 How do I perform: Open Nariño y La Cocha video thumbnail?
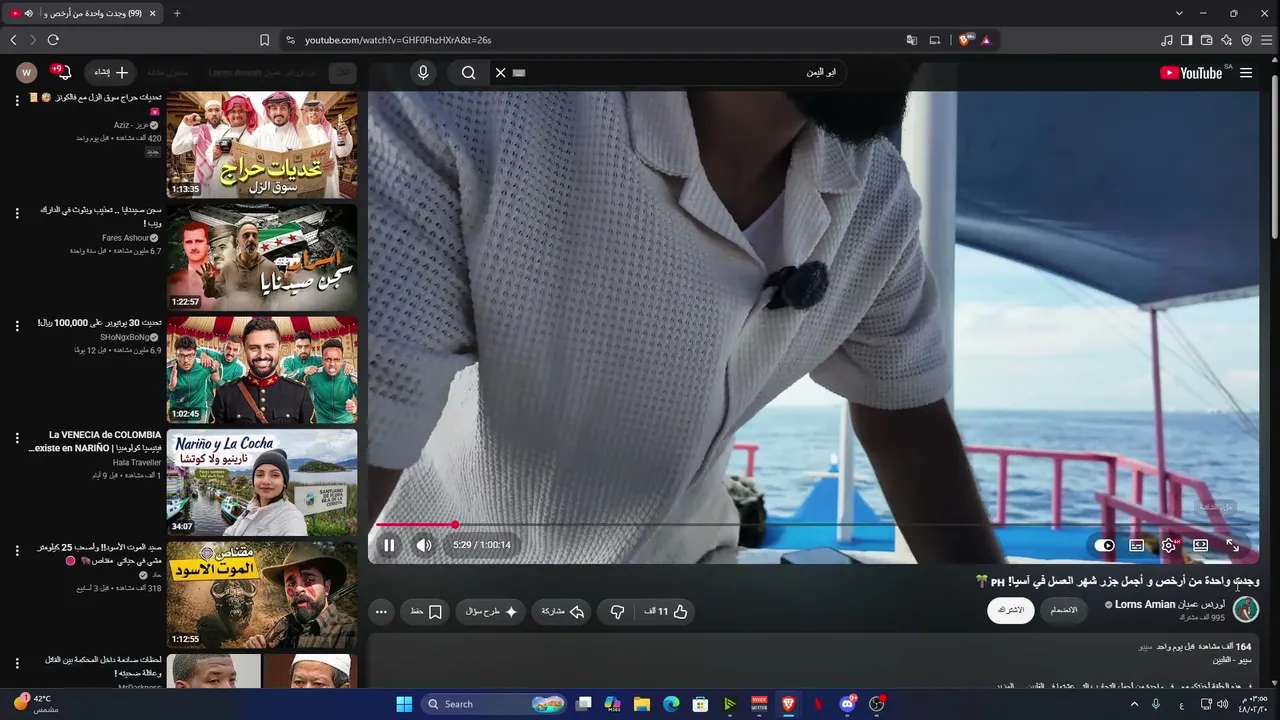262,482
